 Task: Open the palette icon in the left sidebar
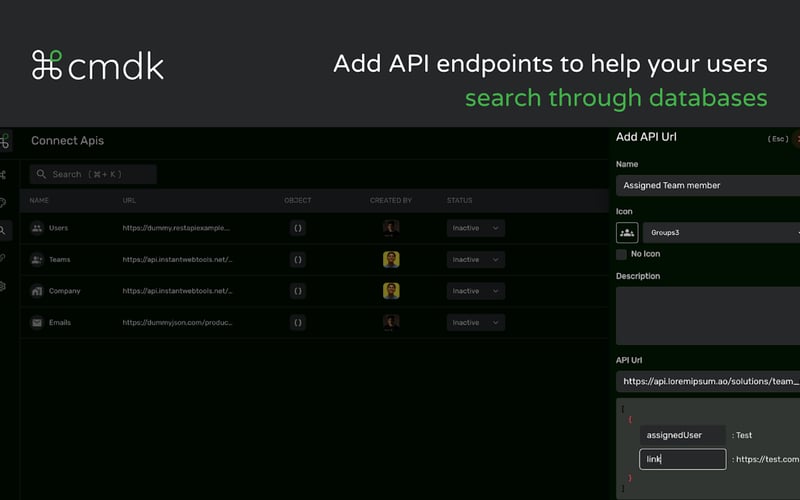(3, 203)
